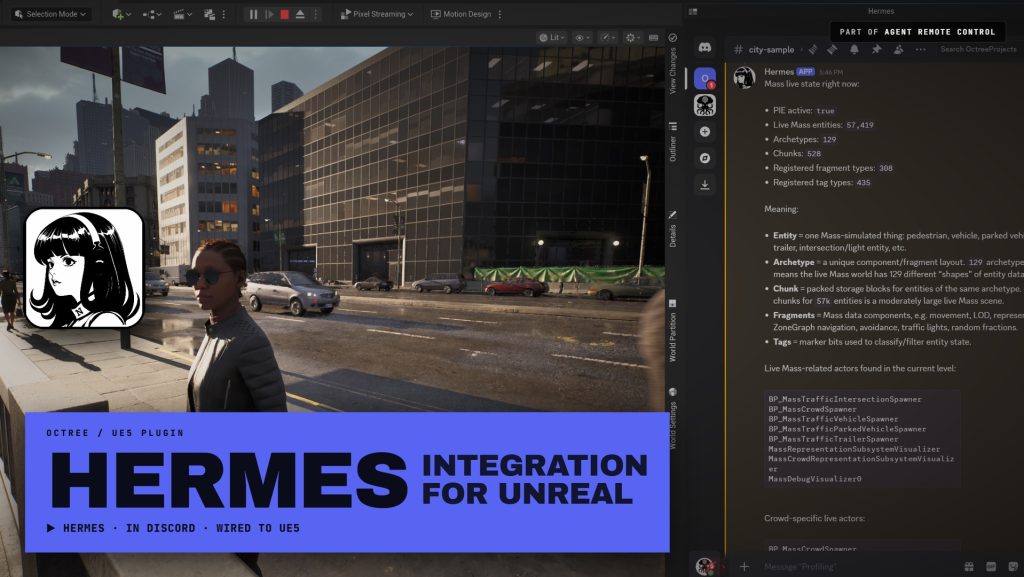Open the Details side tab
The height and width of the screenshot is (577, 1024).
tap(673, 229)
